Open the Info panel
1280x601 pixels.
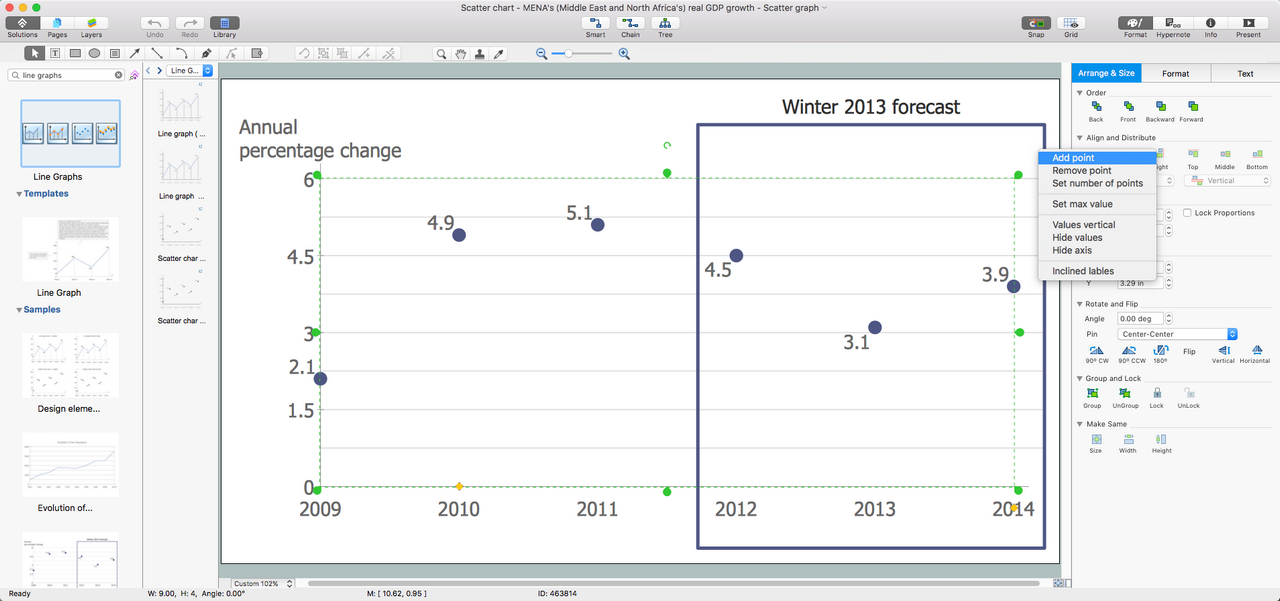click(x=1211, y=23)
